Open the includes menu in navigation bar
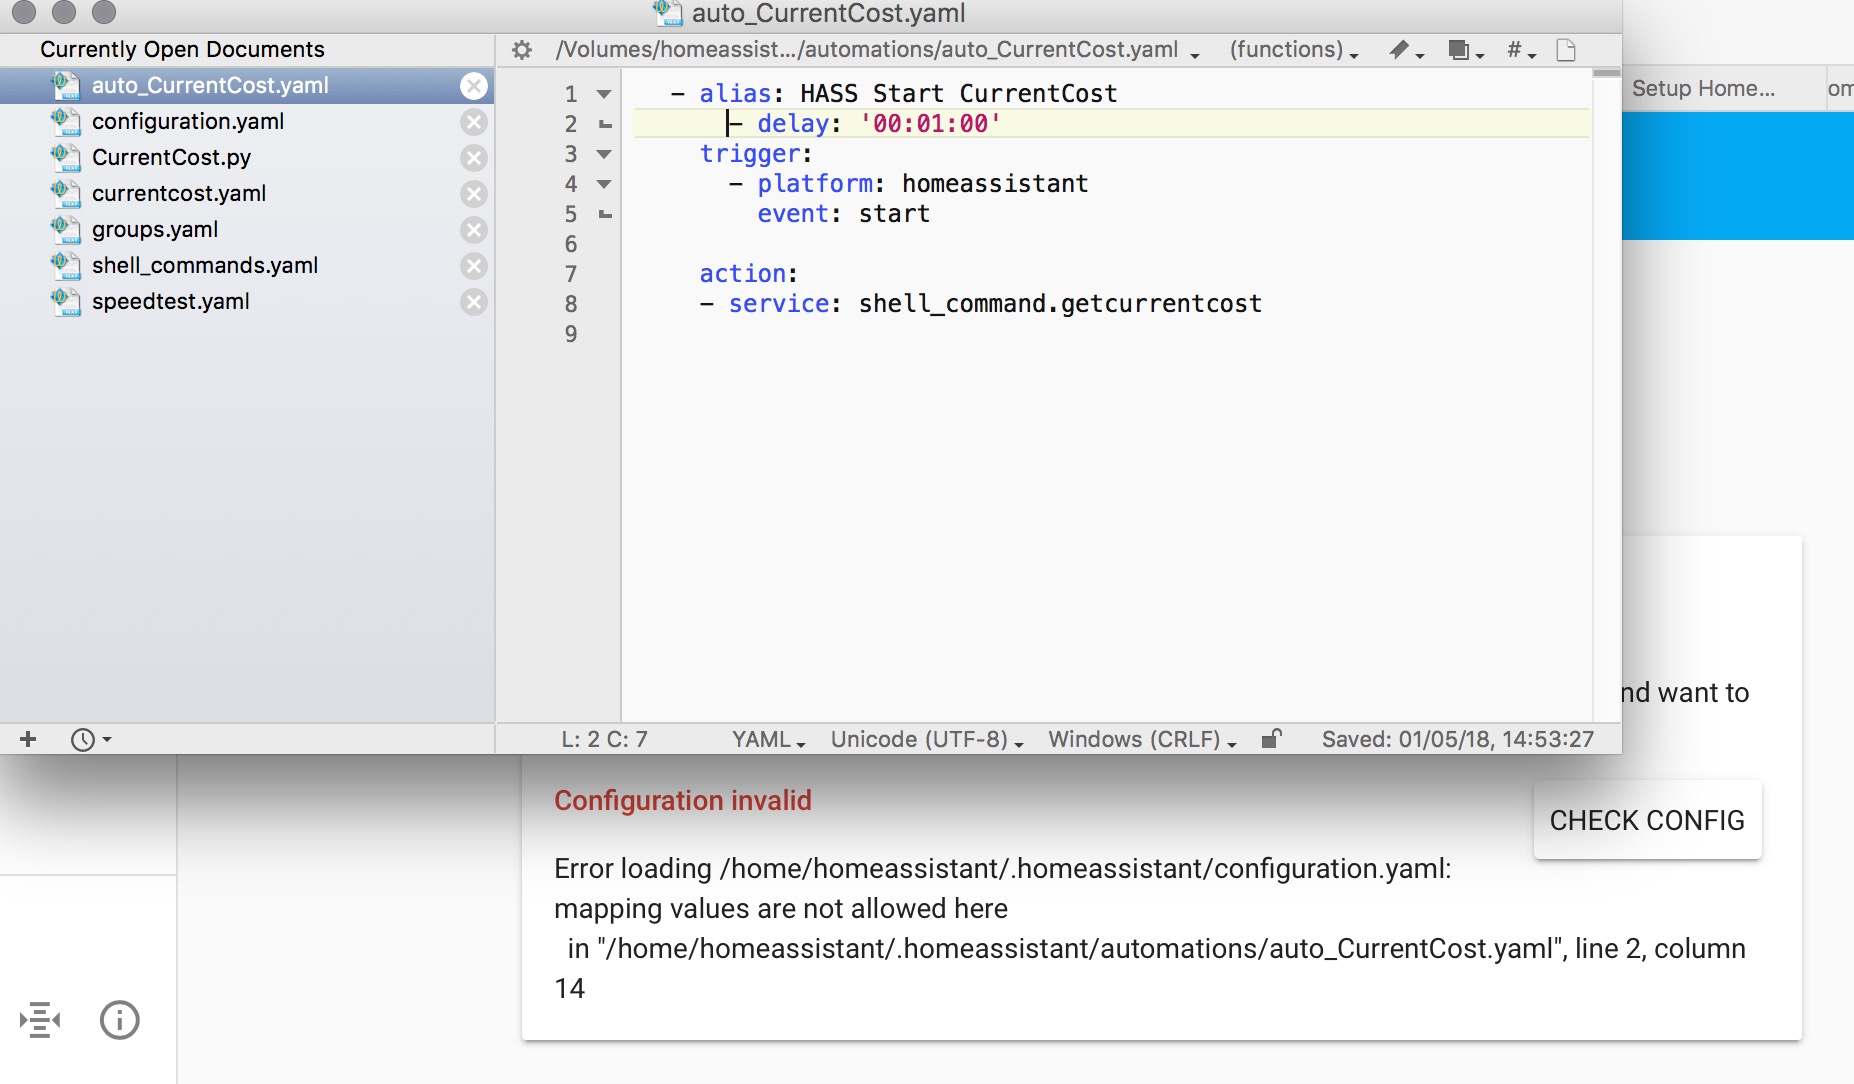The width and height of the screenshot is (1854, 1084). pos(1466,50)
